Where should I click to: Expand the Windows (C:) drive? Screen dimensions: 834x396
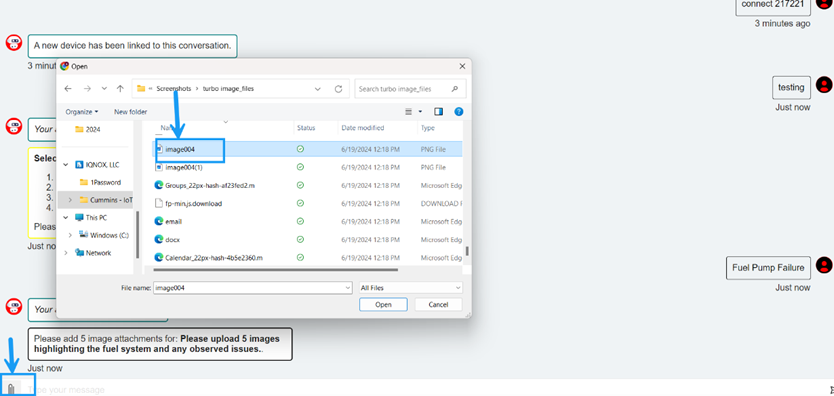click(70, 235)
